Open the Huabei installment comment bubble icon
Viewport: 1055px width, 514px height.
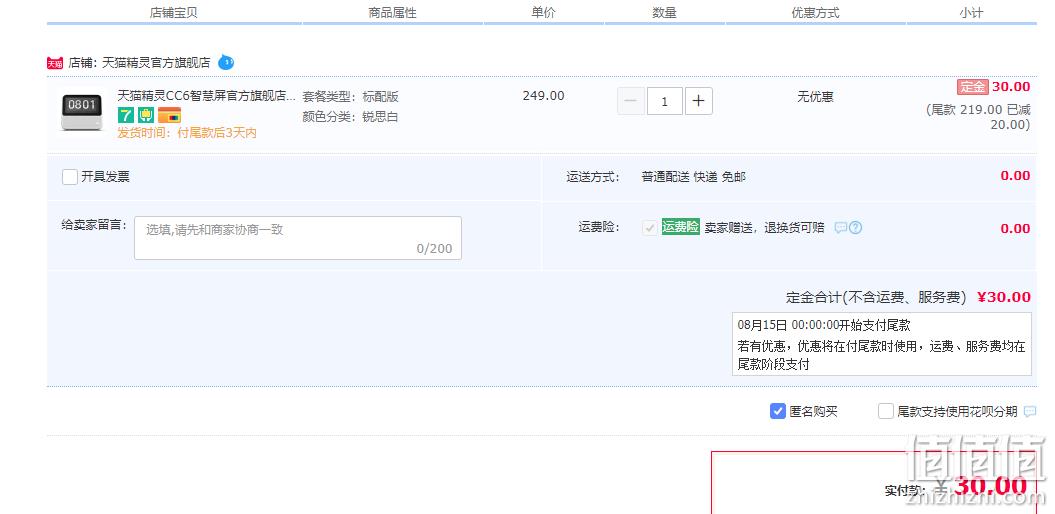click(x=1030, y=412)
